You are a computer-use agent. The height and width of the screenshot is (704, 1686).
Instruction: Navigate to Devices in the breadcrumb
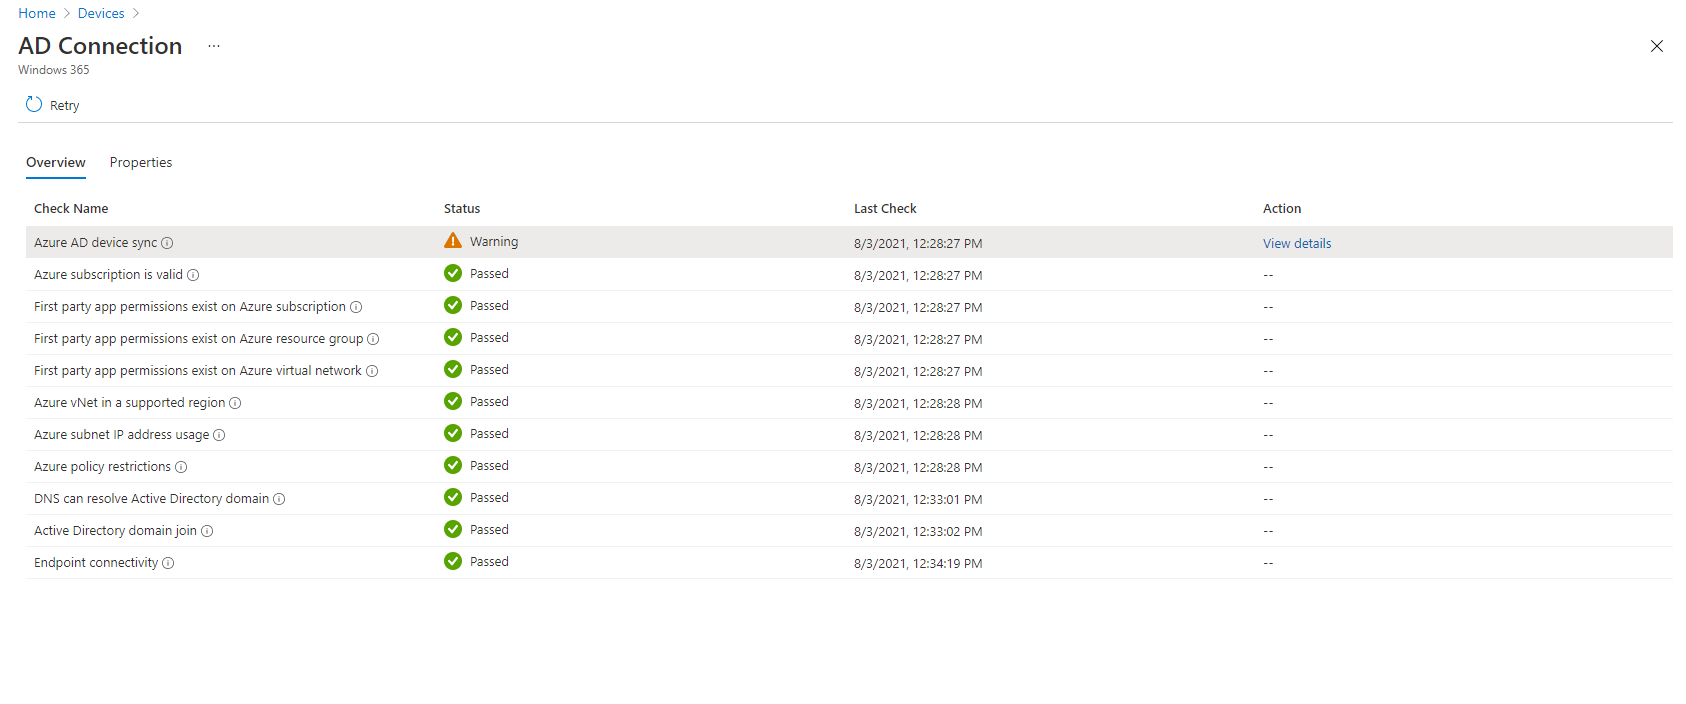pyautogui.click(x=101, y=13)
